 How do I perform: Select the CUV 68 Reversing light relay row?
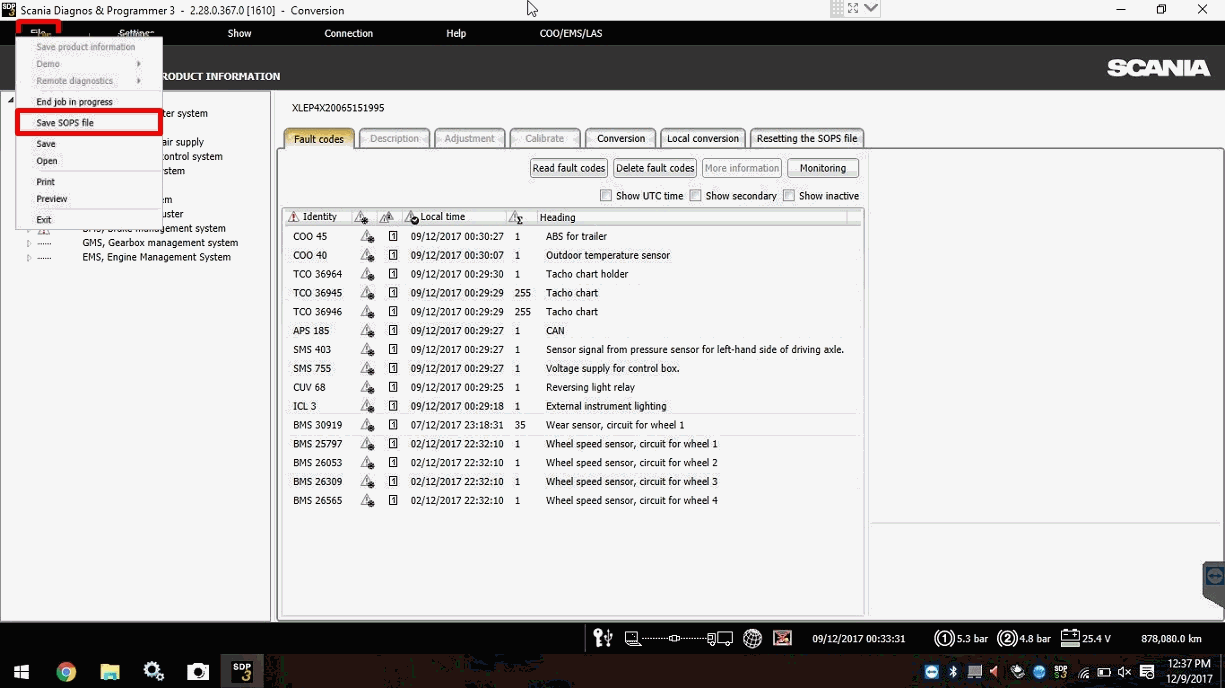tap(572, 388)
